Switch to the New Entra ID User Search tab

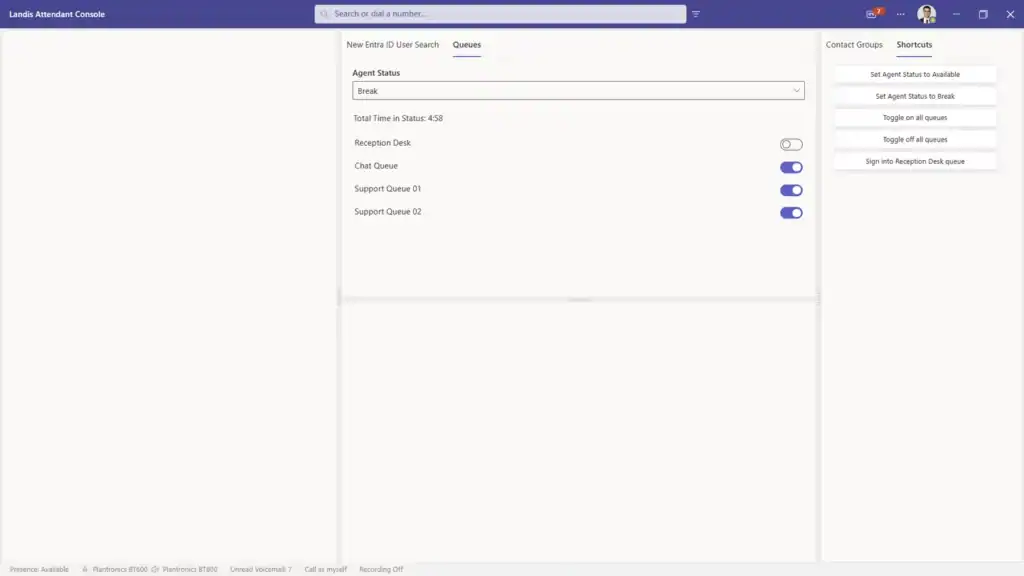pos(394,45)
